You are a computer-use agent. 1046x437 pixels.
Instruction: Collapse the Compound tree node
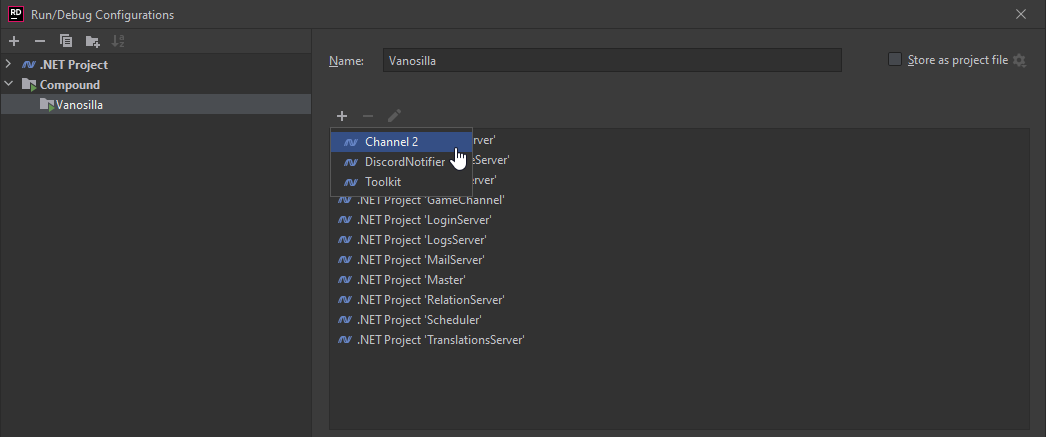pyautogui.click(x=9, y=85)
